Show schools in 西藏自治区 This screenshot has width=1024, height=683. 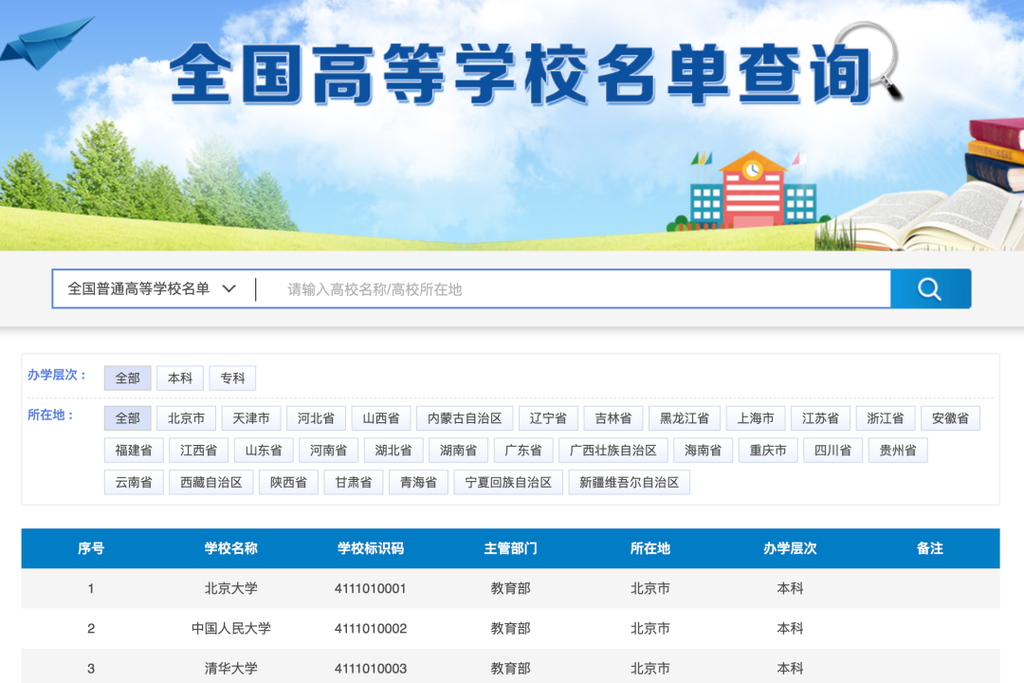pyautogui.click(x=211, y=482)
